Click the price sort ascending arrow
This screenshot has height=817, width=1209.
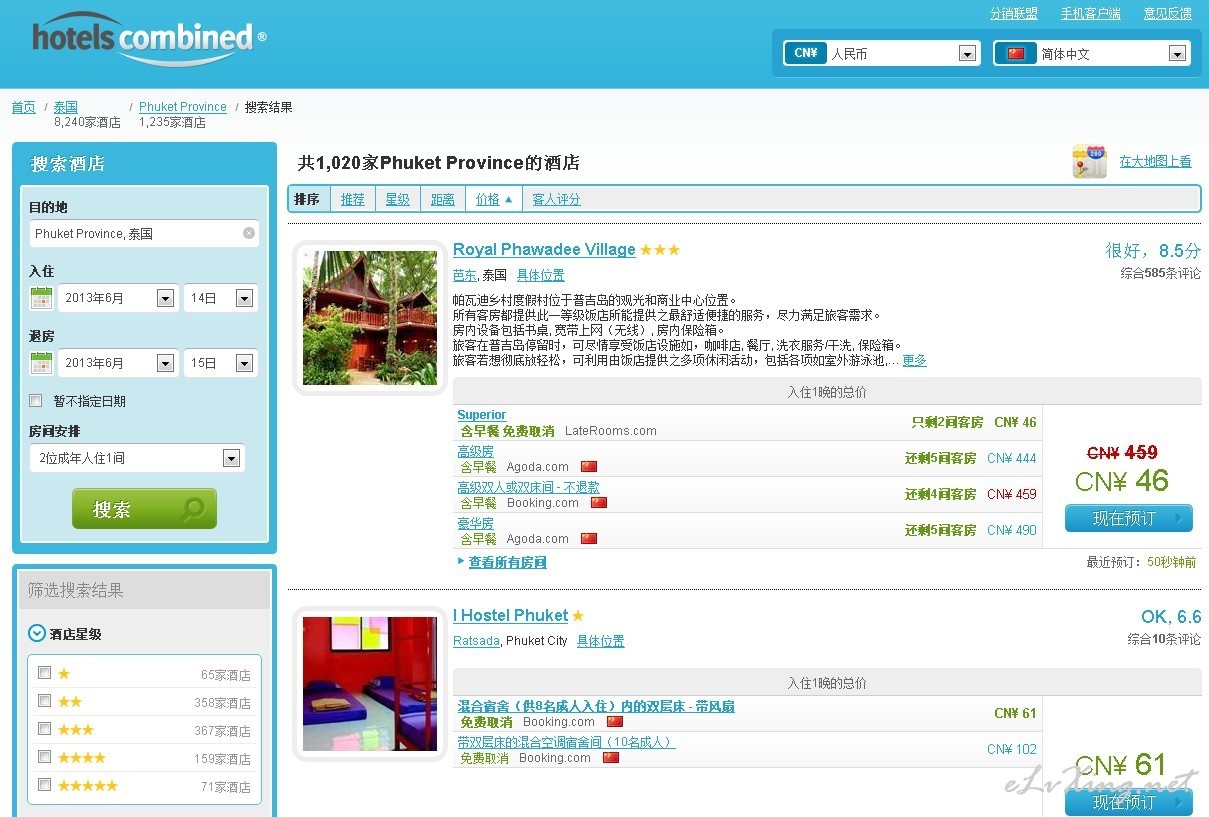coord(508,199)
